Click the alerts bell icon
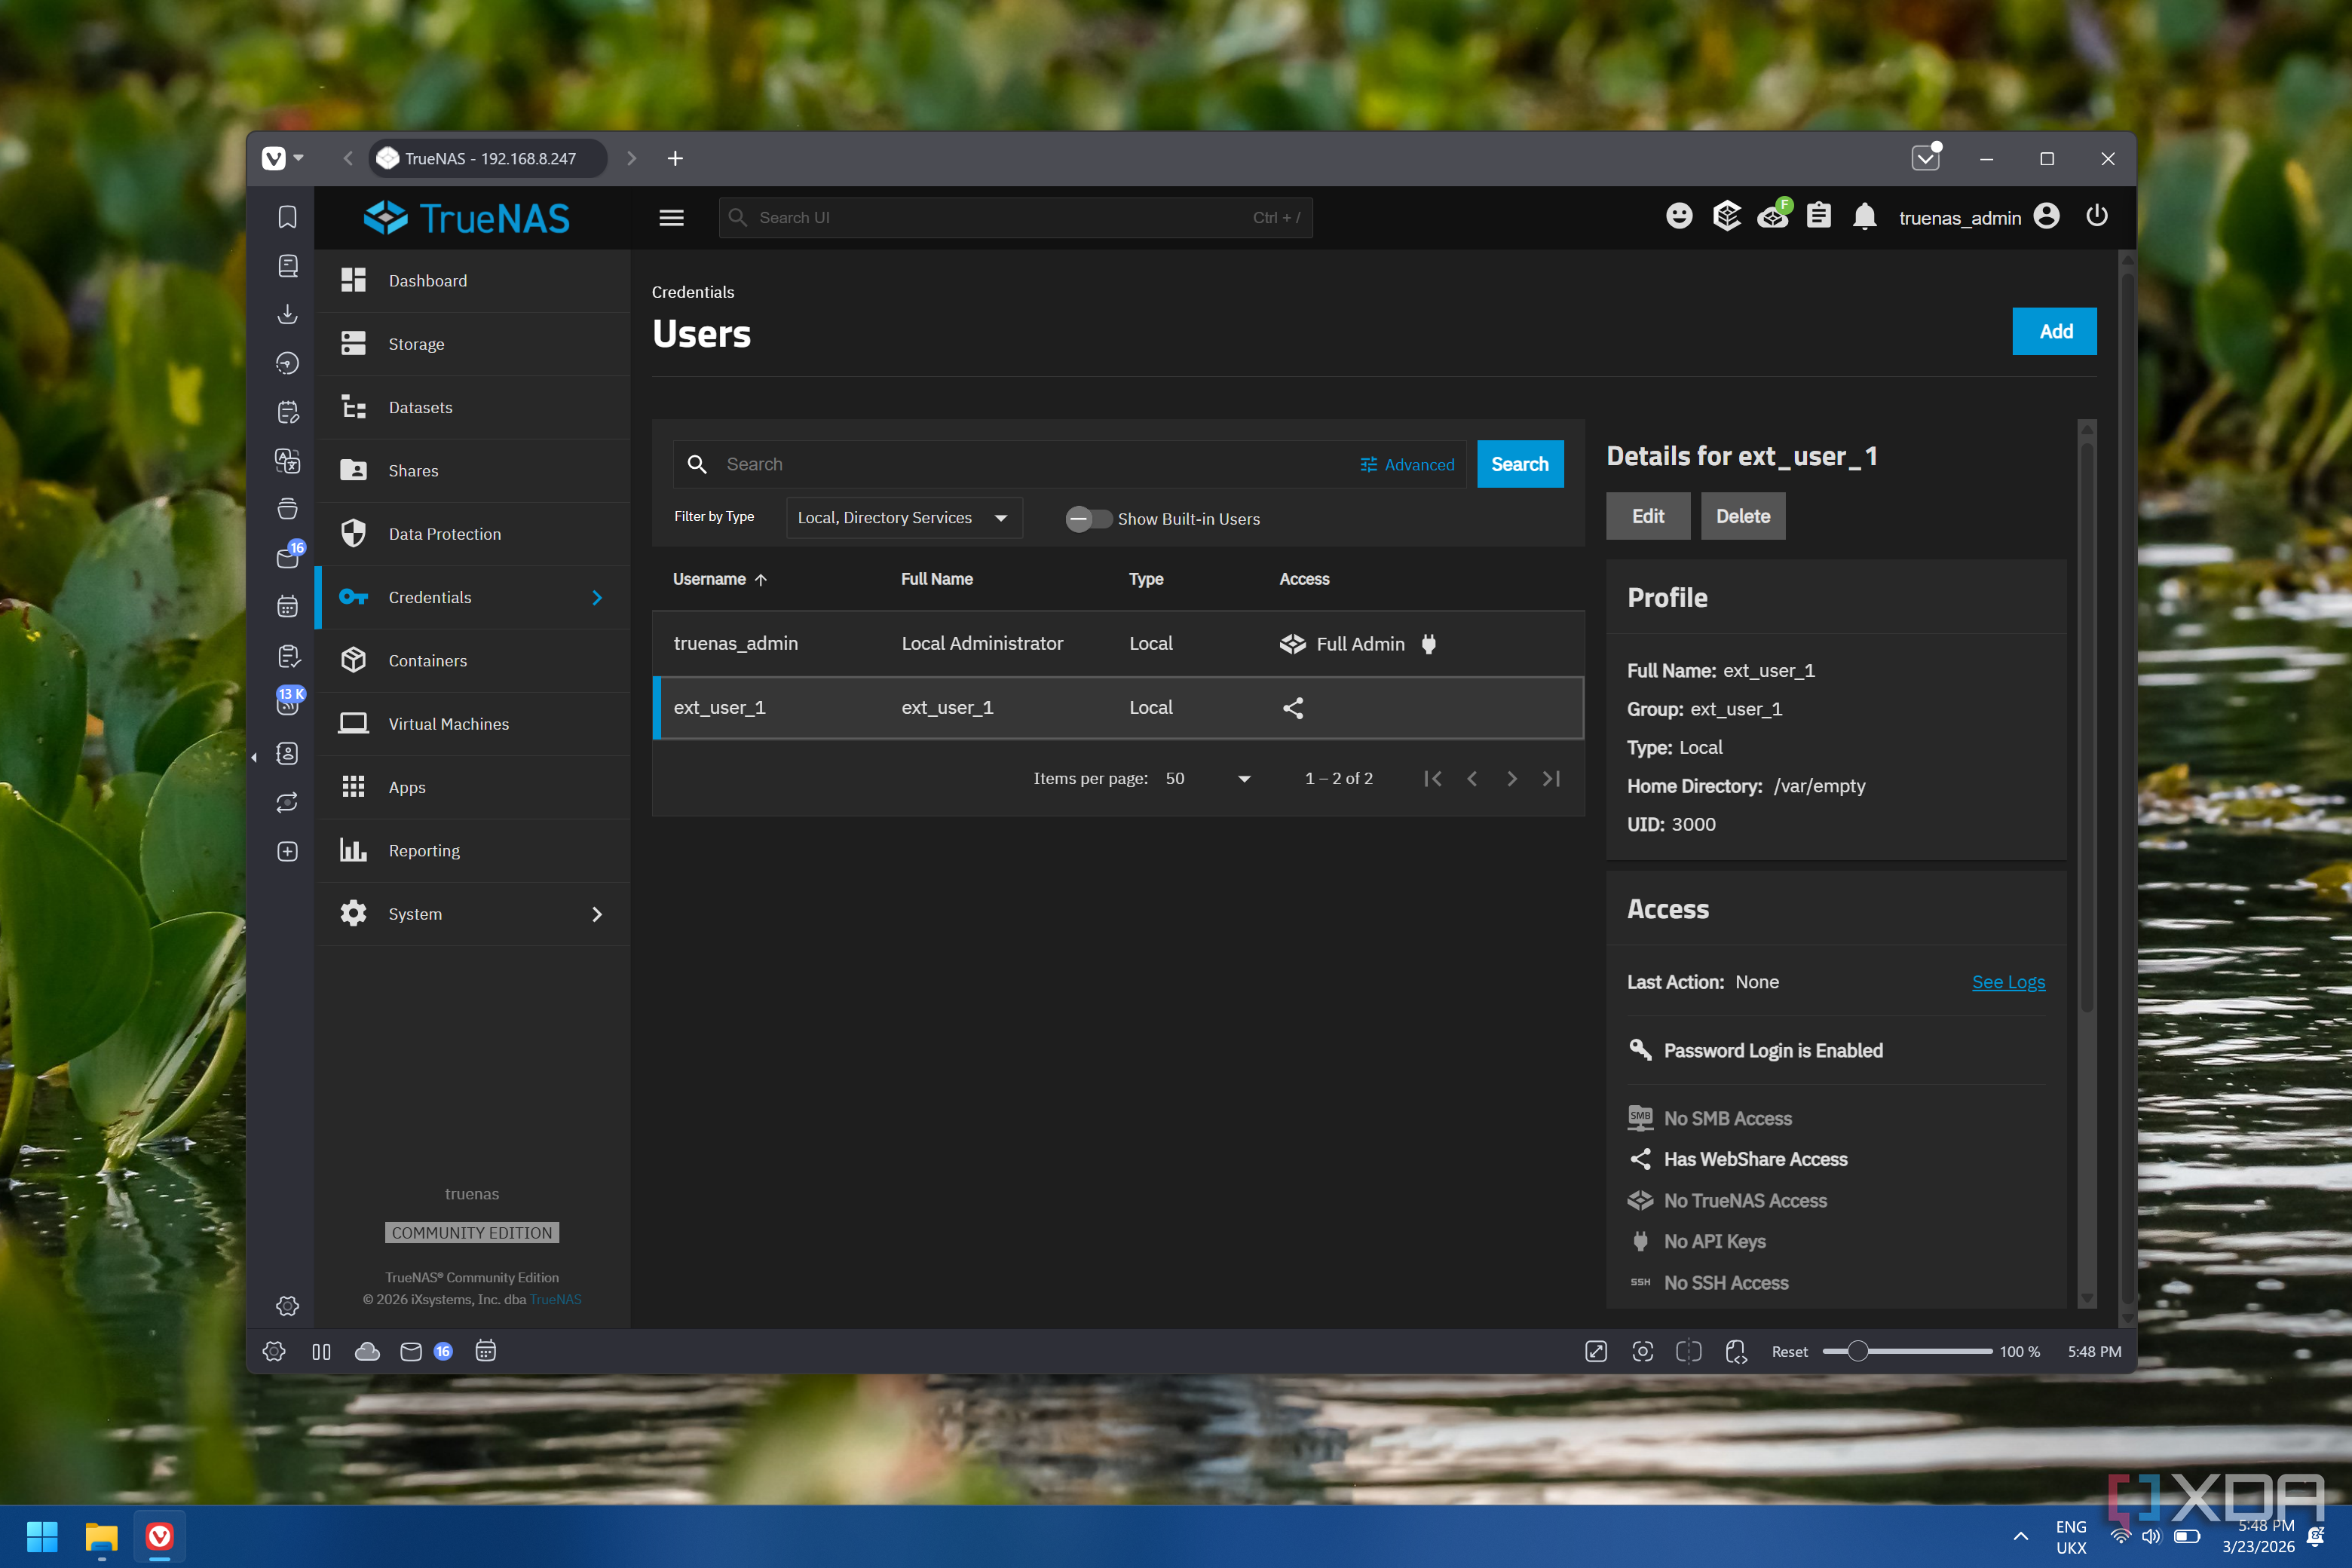2352x1568 pixels. coord(1864,217)
